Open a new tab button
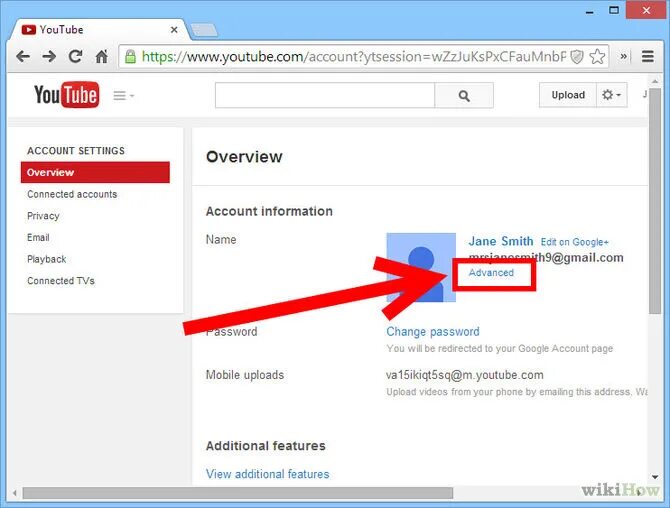This screenshot has width=670, height=508. coord(204,30)
